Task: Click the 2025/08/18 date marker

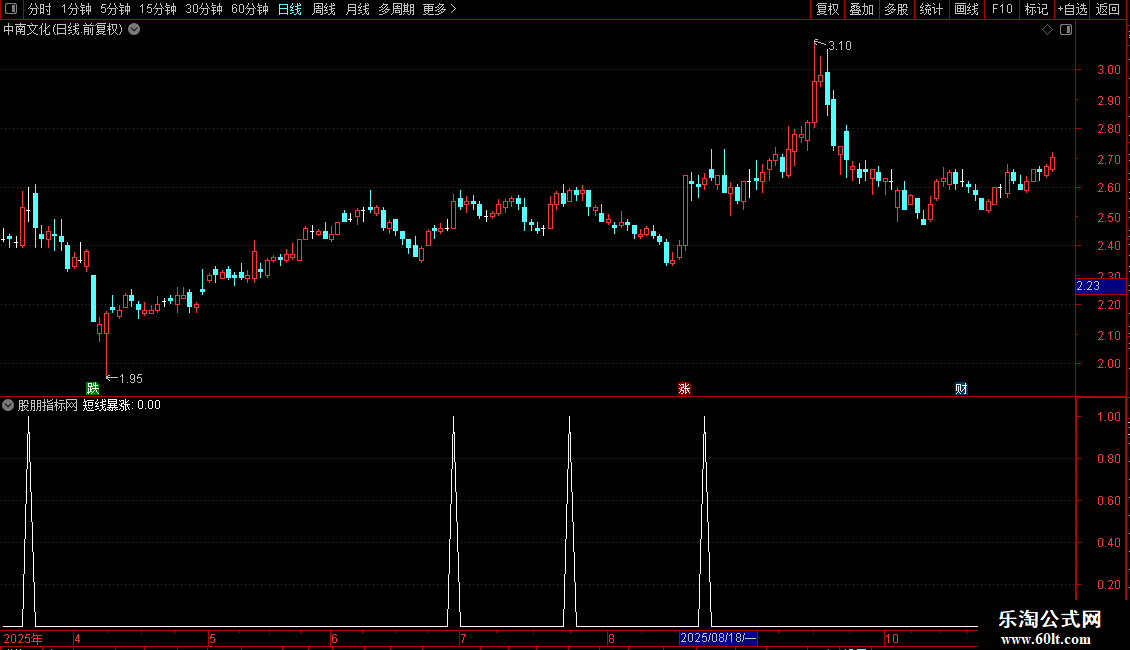Action: 718,638
